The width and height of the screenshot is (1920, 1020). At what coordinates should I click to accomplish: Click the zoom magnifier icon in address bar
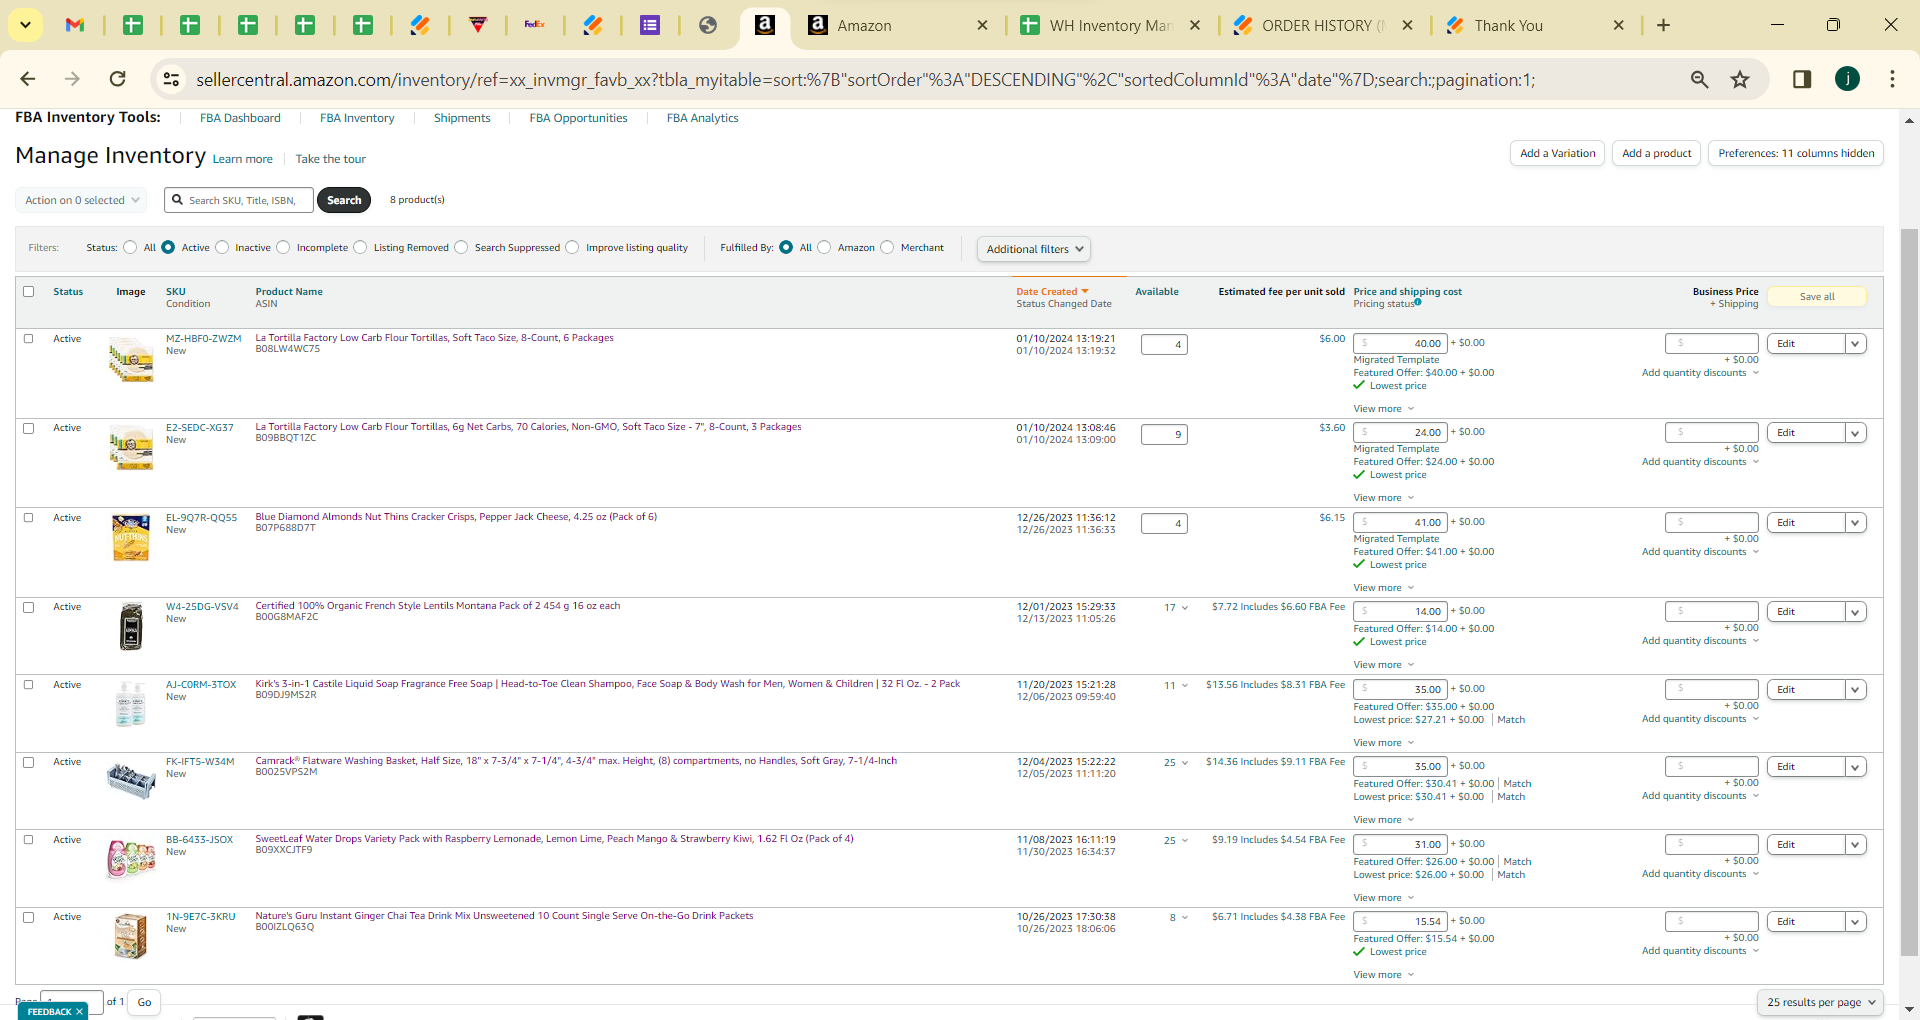[1699, 79]
